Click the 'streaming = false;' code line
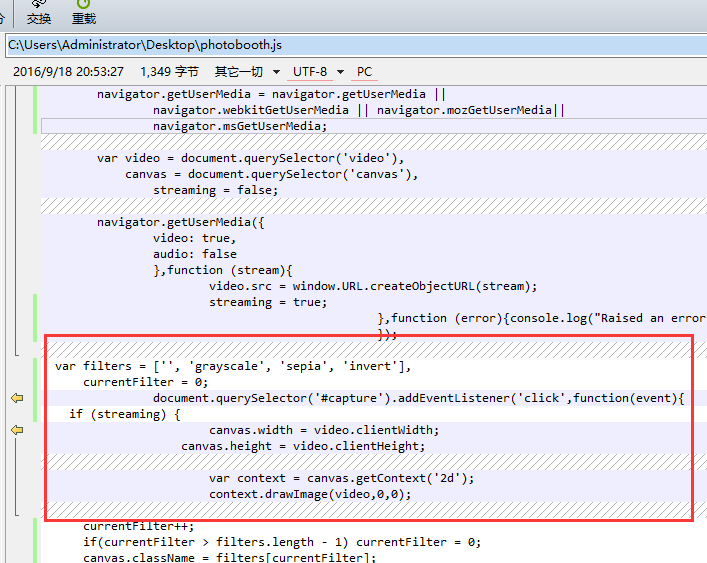 (x=215, y=190)
